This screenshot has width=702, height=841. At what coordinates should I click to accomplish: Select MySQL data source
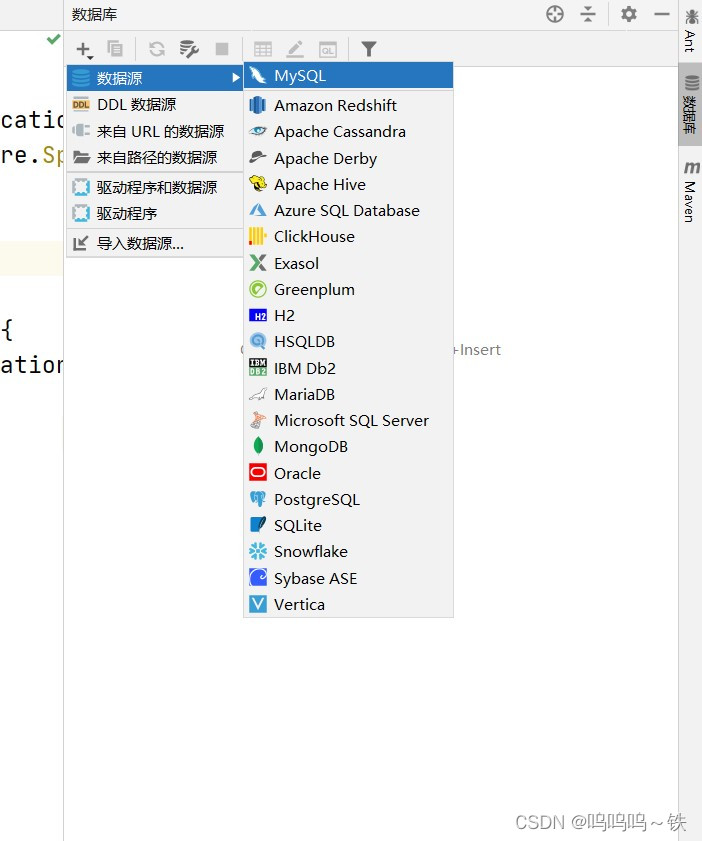point(349,76)
